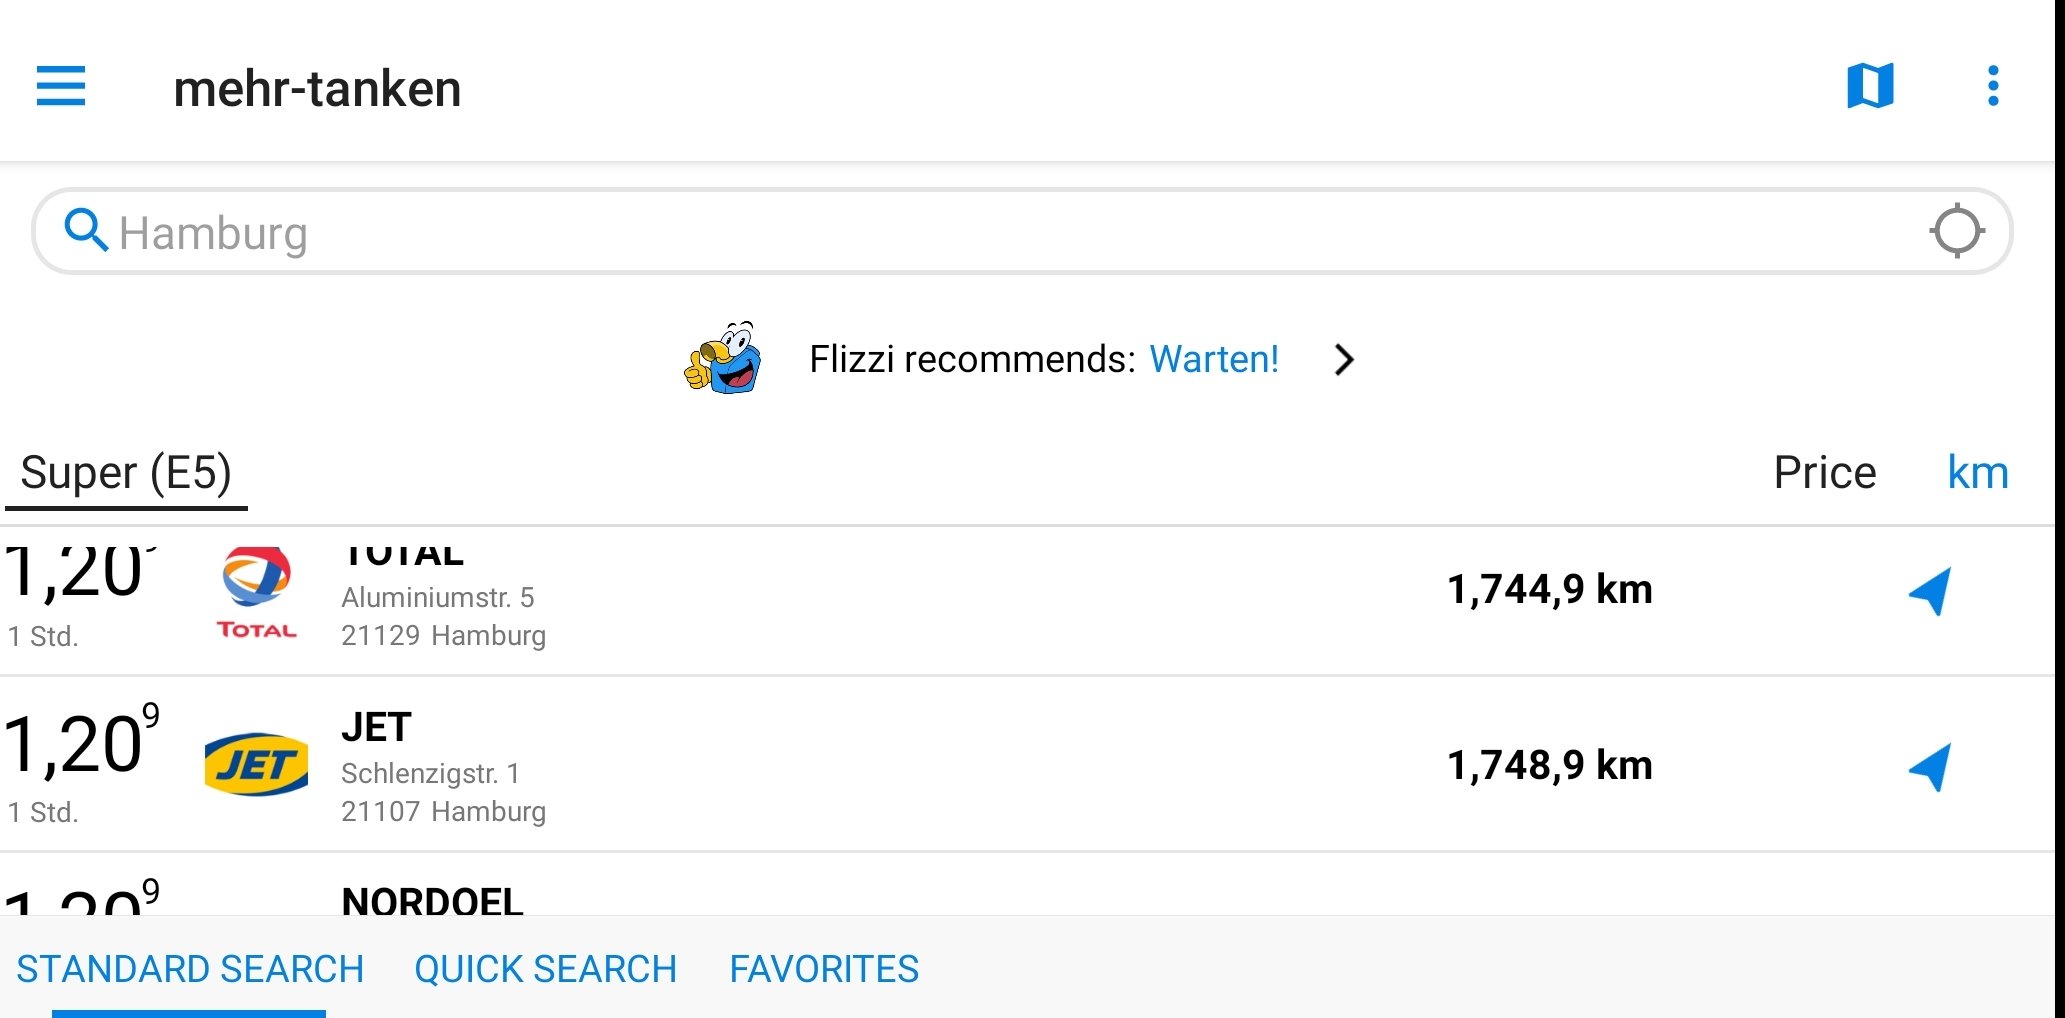Viewport: 2065px width, 1018px height.
Task: Open the NORDOEL station entry
Action: click(1027, 885)
